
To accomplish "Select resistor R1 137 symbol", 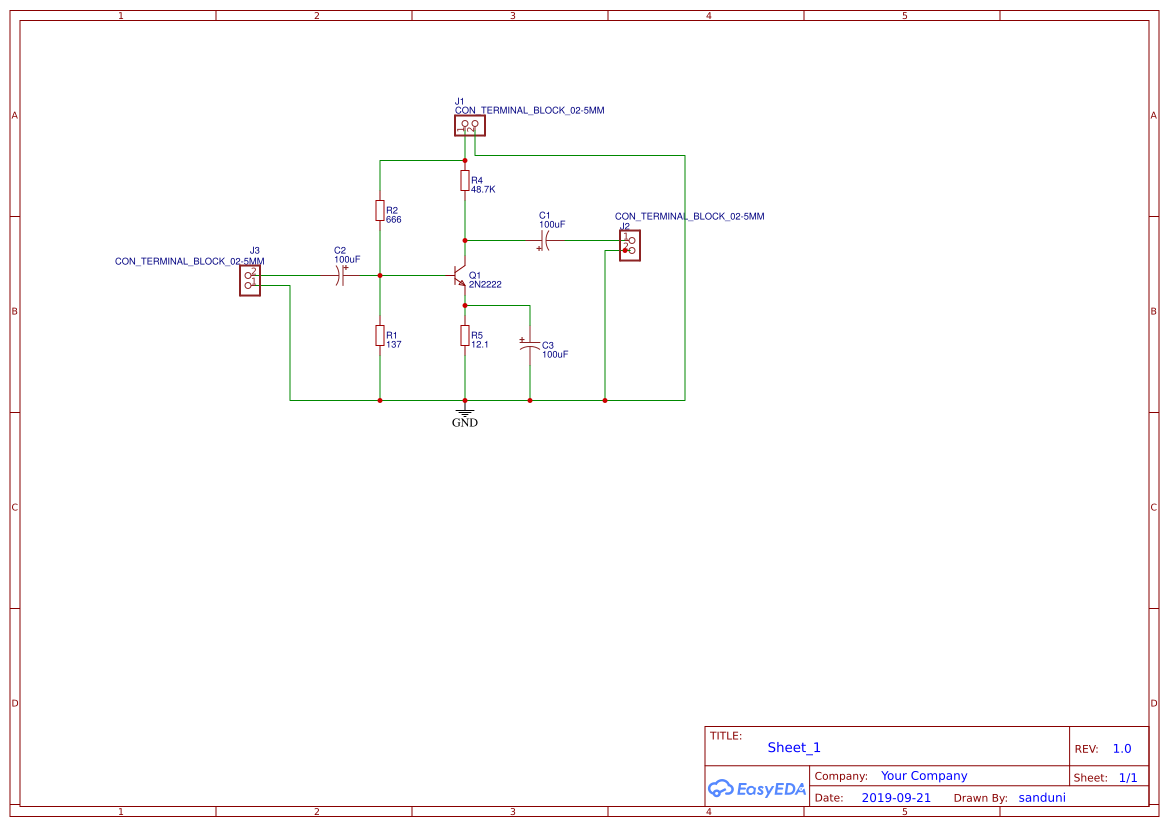I will pos(380,337).
